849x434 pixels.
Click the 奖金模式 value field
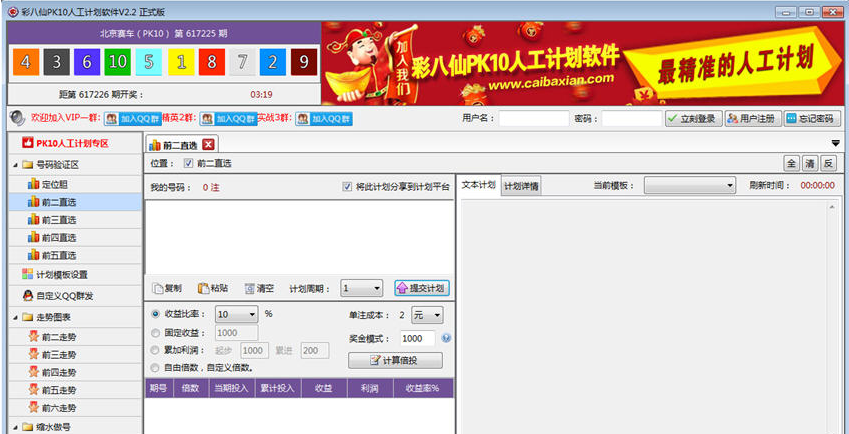(x=417, y=338)
